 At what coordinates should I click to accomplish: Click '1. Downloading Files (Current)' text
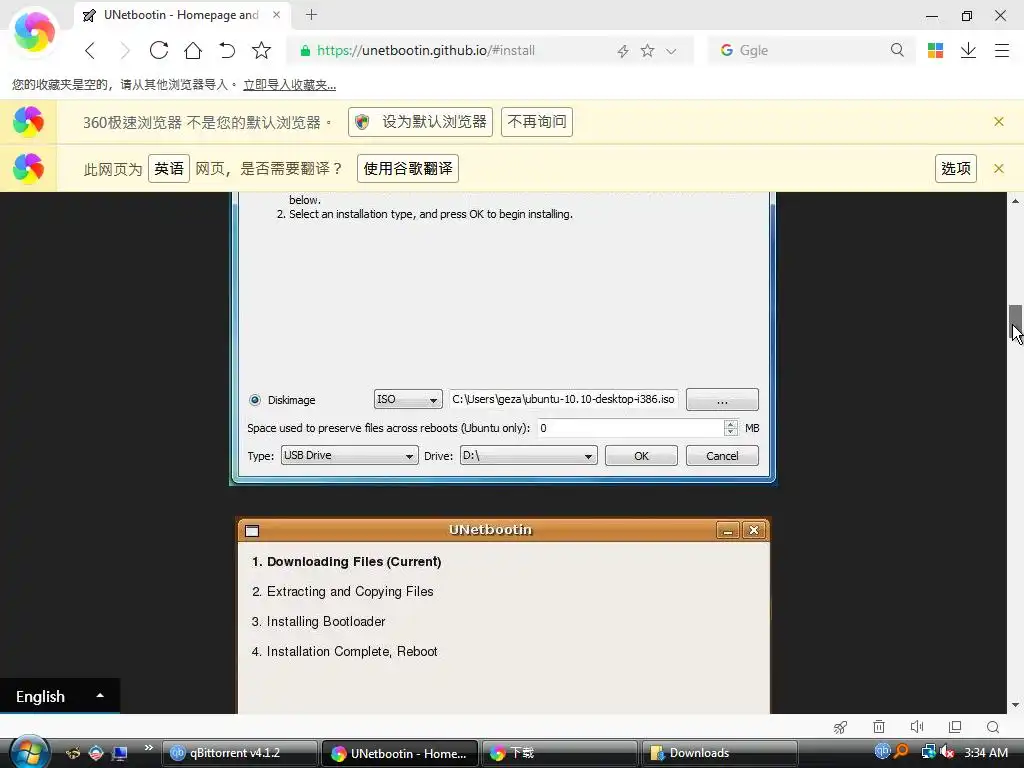tap(347, 562)
